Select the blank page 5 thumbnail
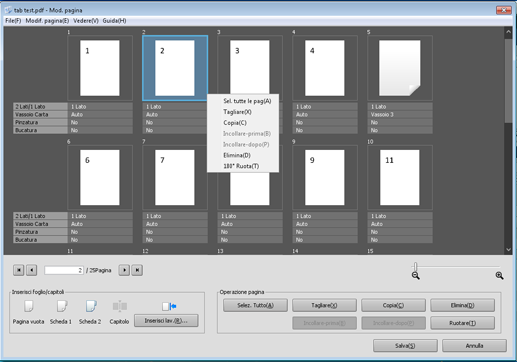Viewport: 517px width, 362px height. coord(400,68)
